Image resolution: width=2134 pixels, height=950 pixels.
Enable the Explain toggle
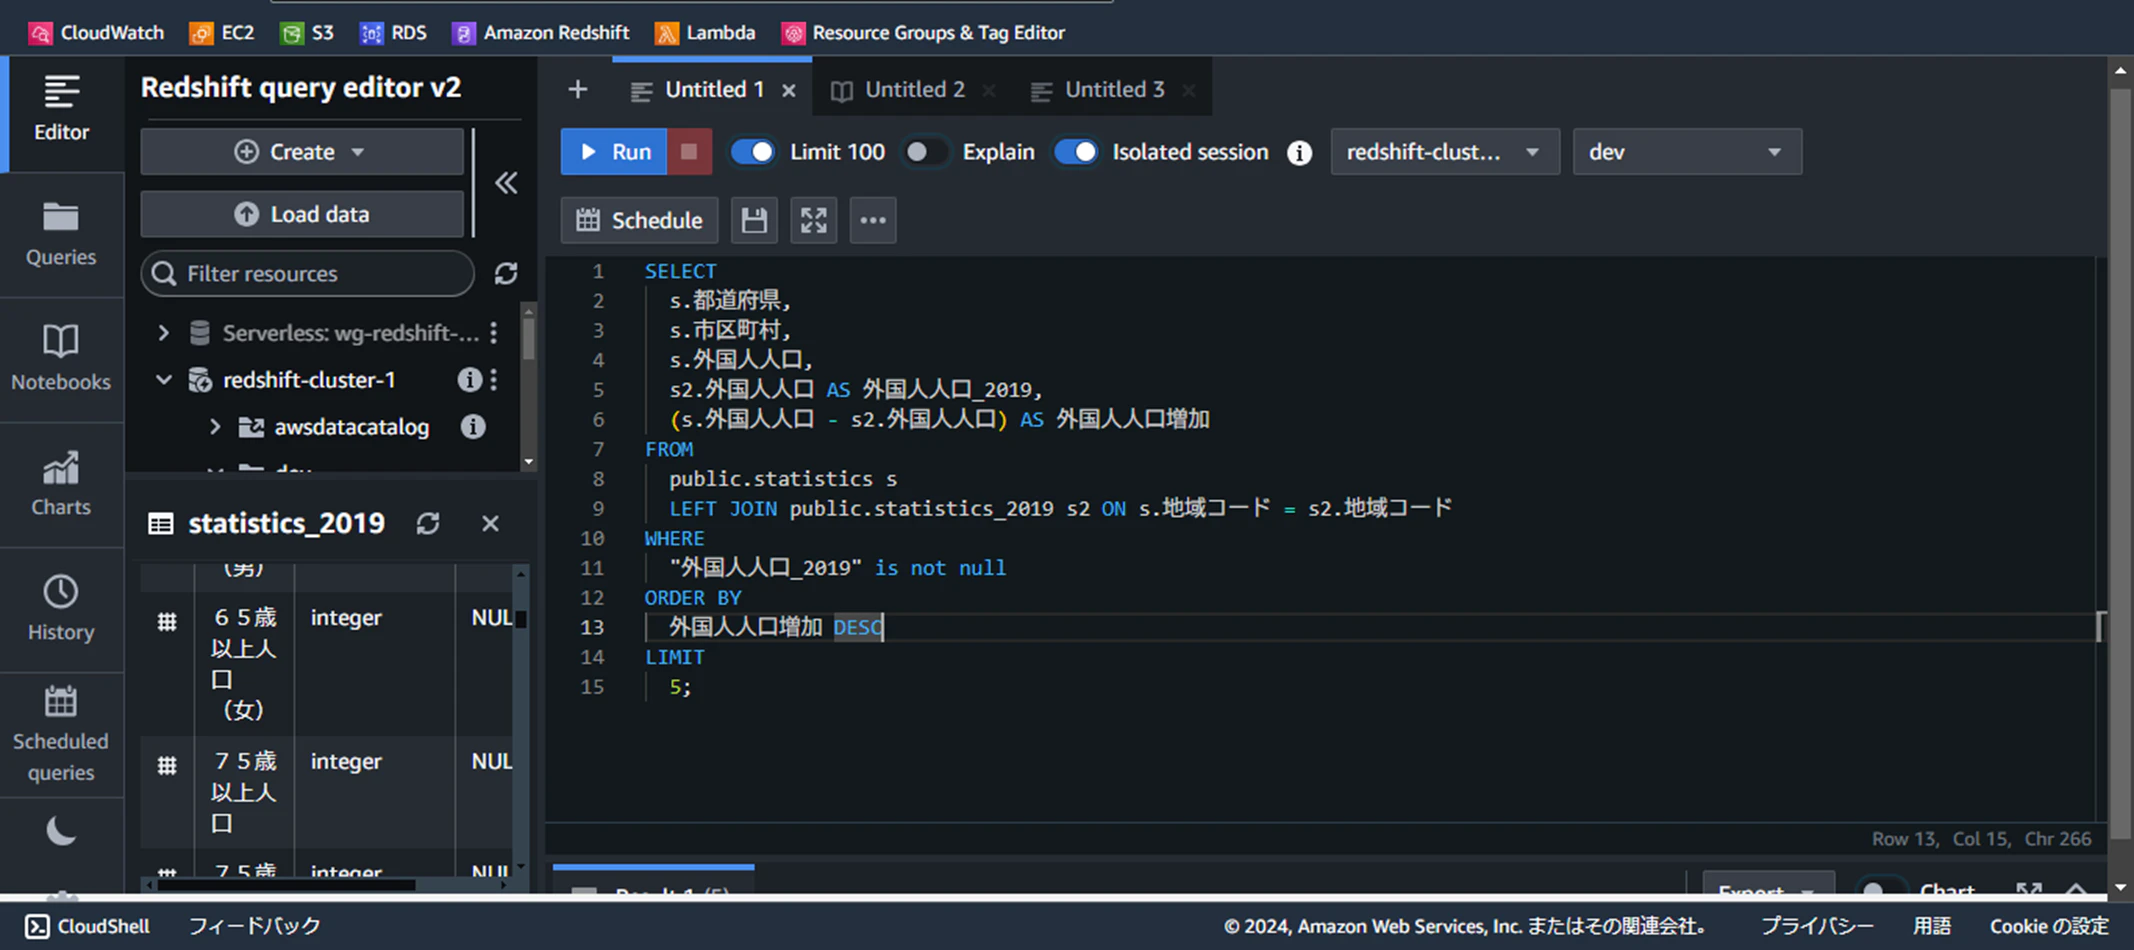(925, 152)
